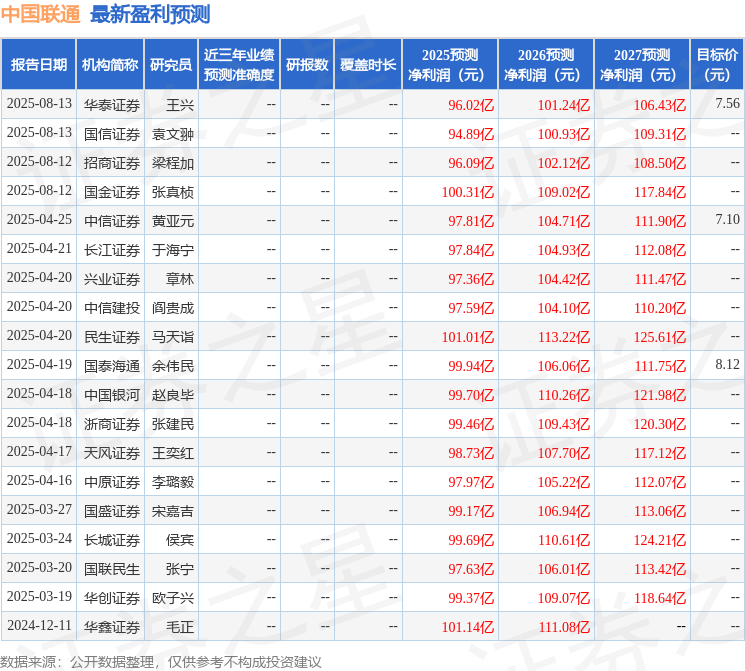745x671 pixels.
Task: Click the 目标价 column header
Action: pos(716,65)
